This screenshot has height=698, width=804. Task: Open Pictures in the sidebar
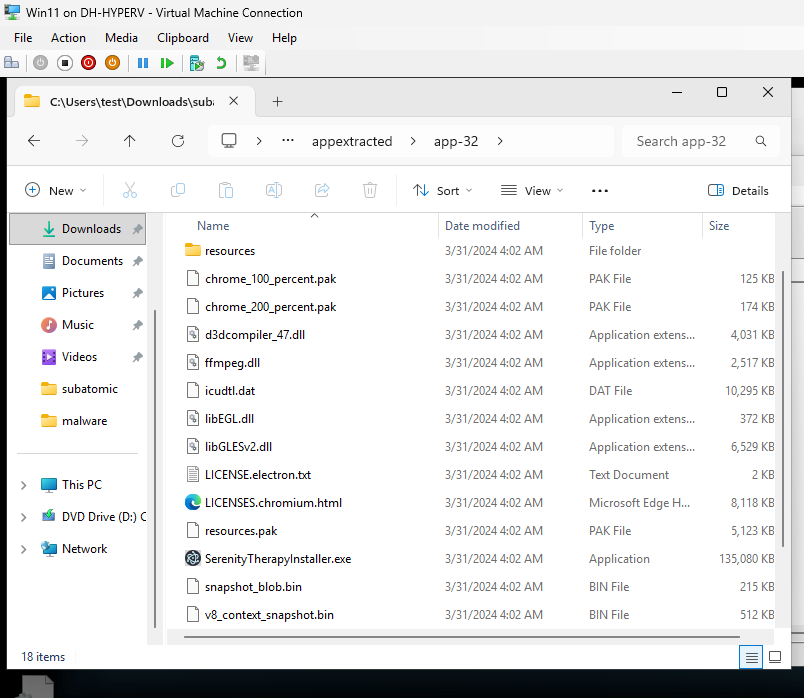[83, 293]
